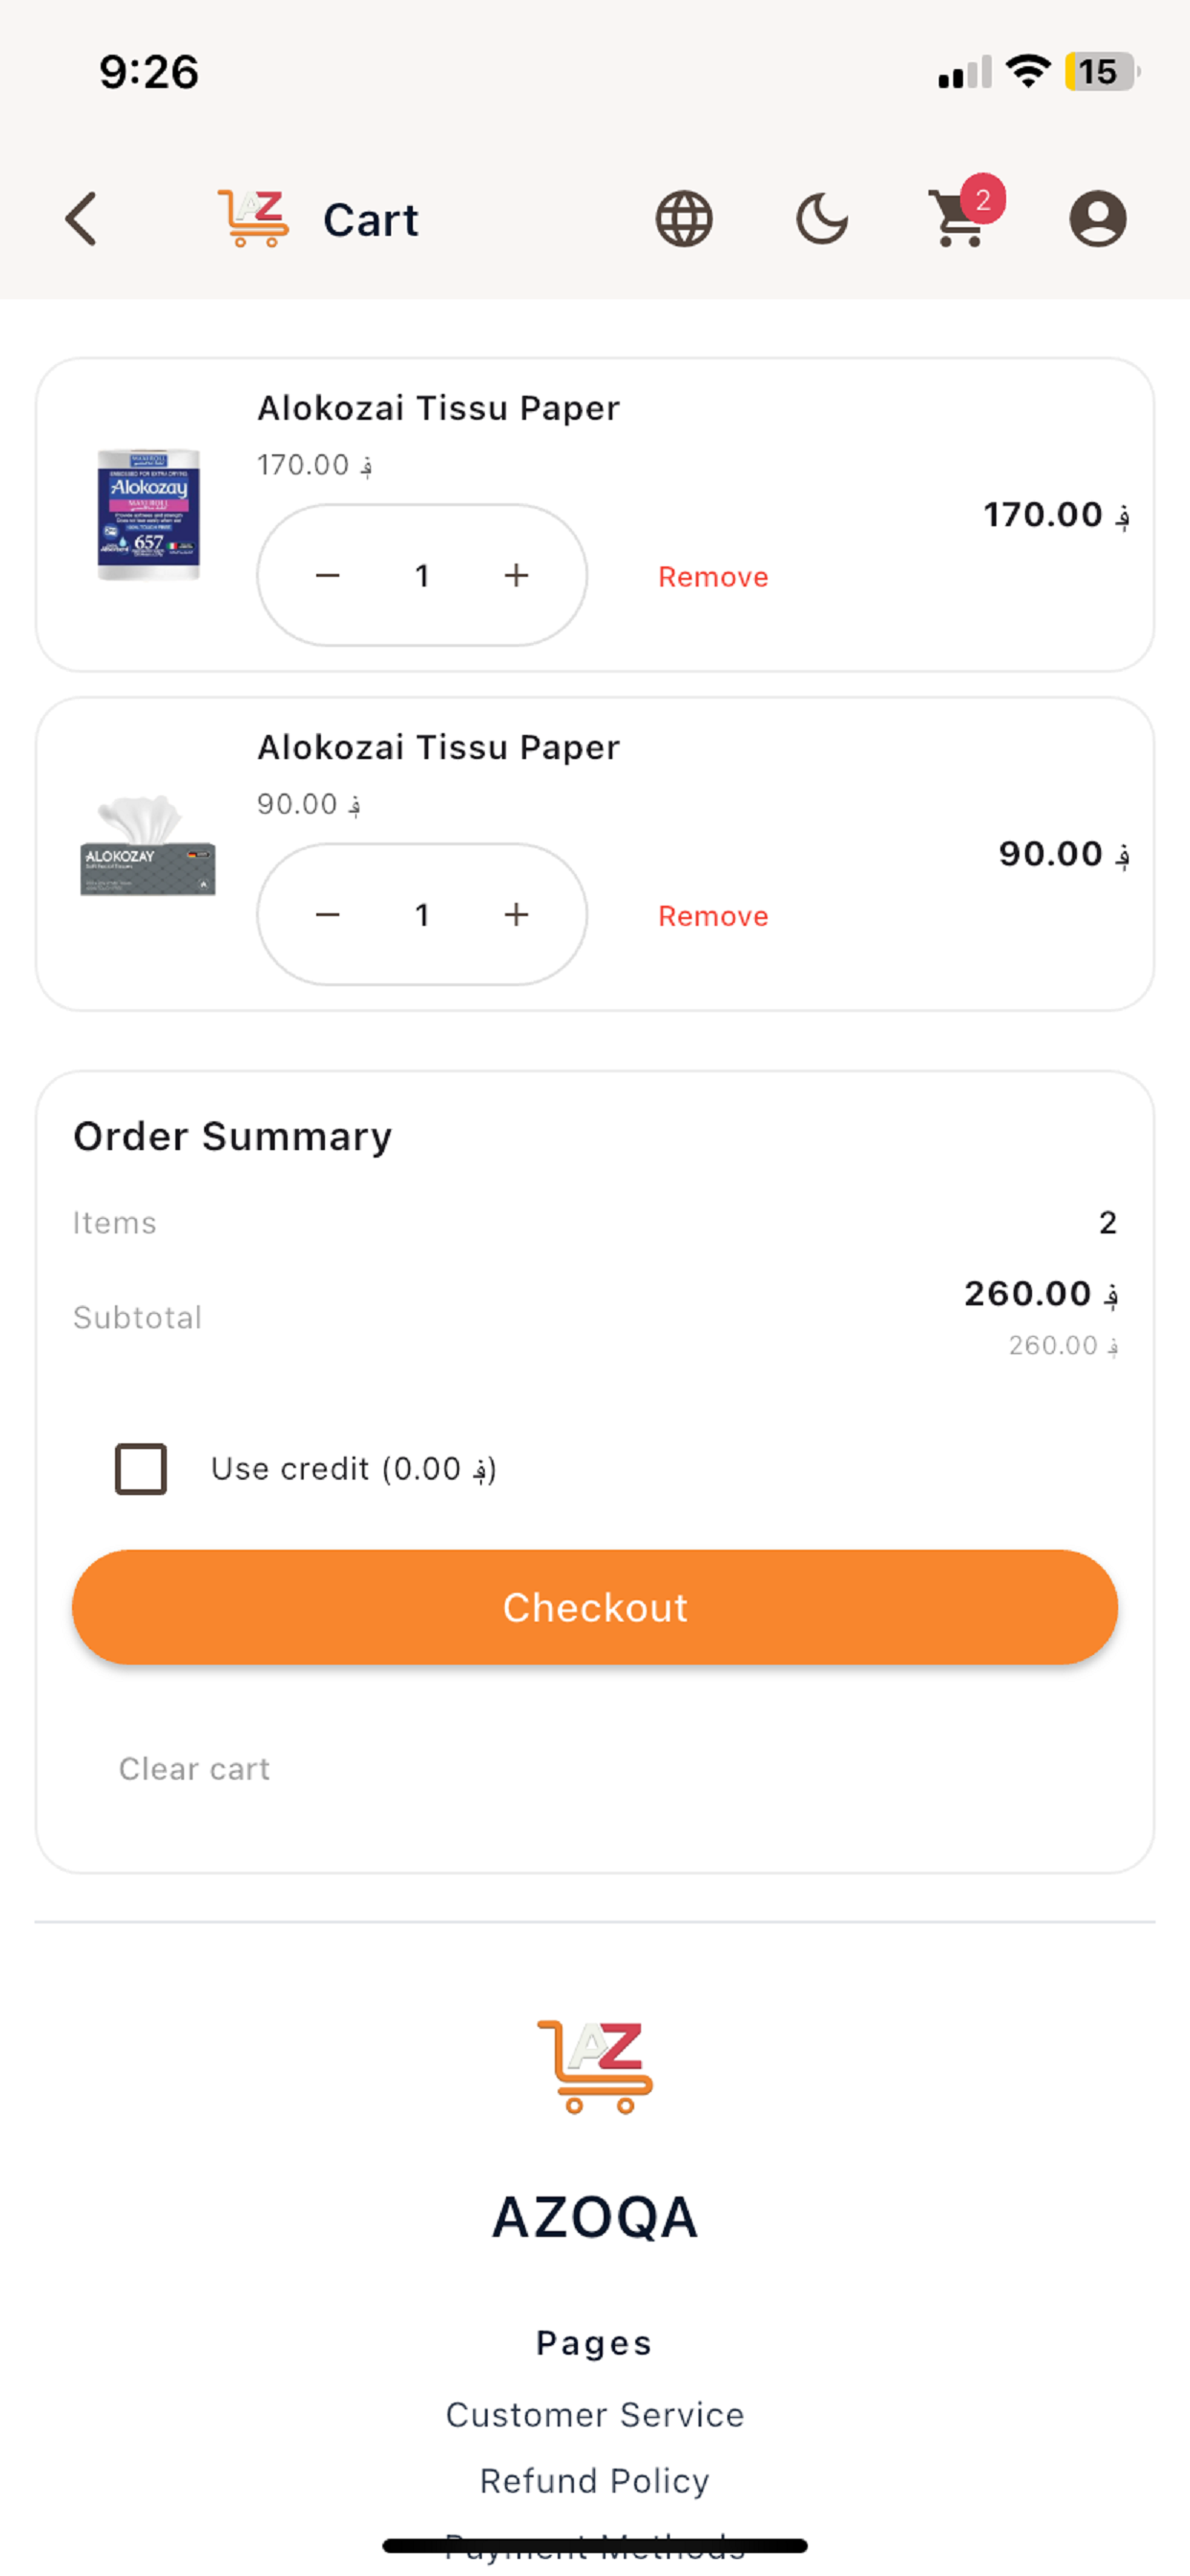Remove the 170.00 Alokozai Tissu Paper
The image size is (1190, 2576).
[713, 577]
